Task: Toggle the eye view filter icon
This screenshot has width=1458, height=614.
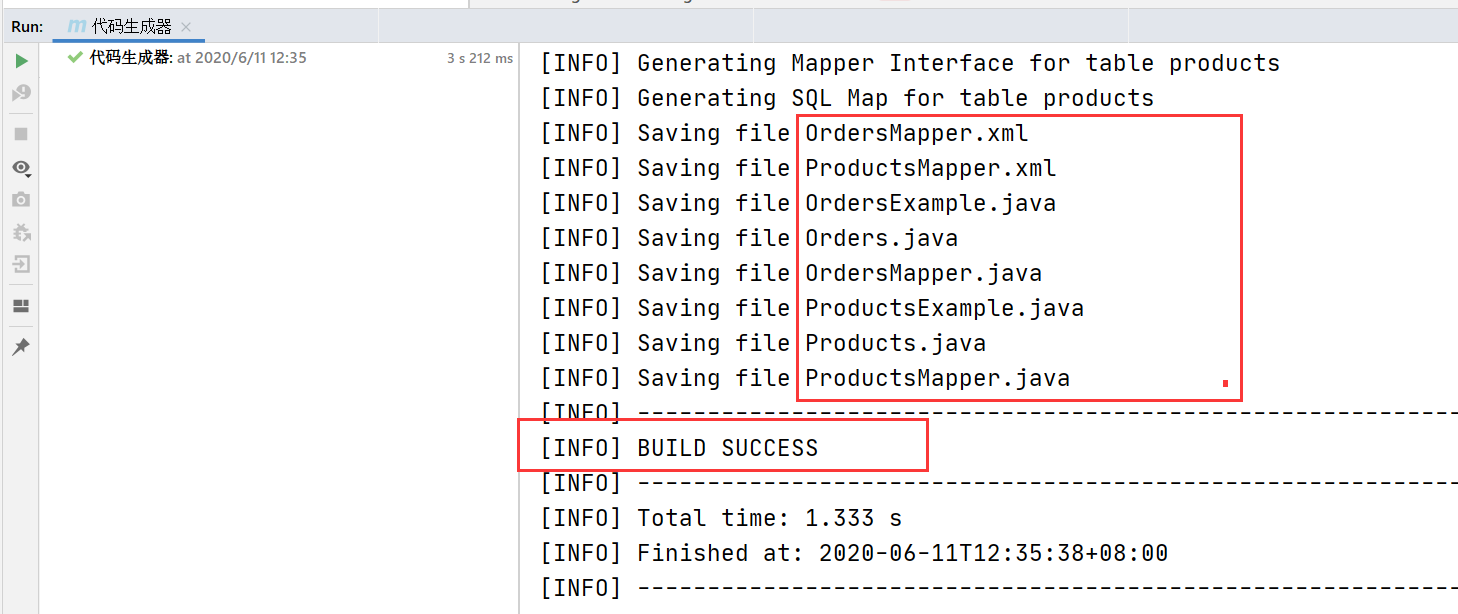Action: pyautogui.click(x=21, y=167)
